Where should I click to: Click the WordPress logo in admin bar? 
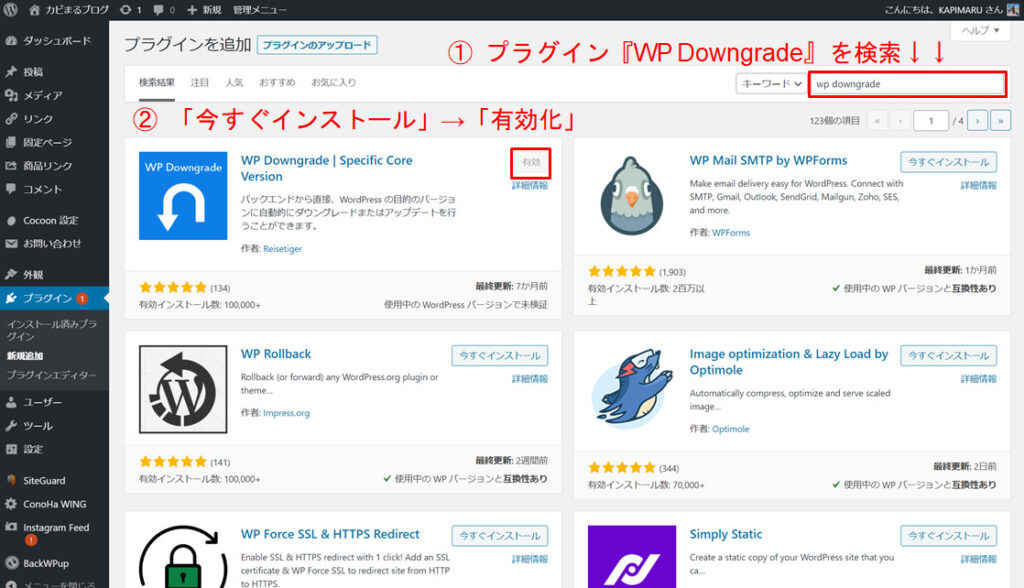click(x=10, y=10)
